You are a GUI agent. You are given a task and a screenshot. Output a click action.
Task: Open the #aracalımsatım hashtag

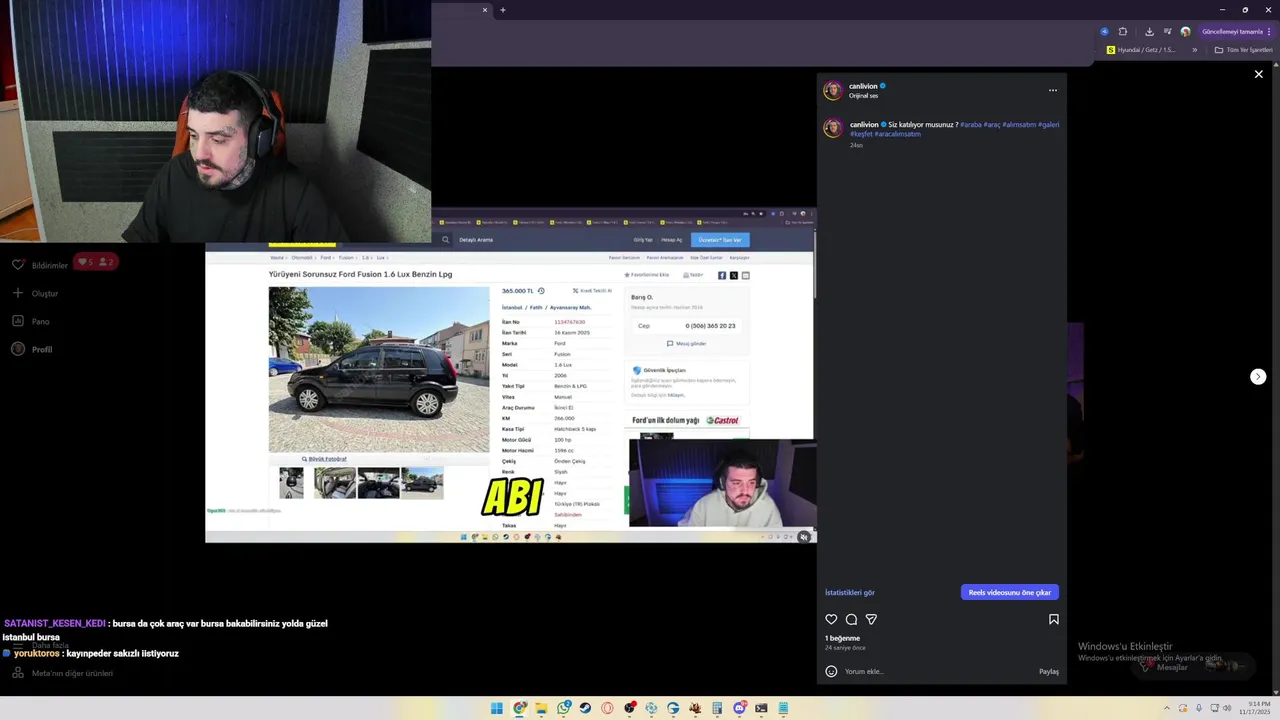coord(897,134)
